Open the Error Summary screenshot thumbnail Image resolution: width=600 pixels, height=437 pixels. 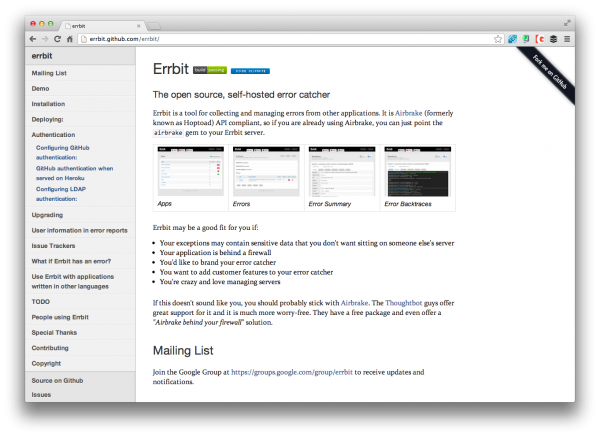[342, 171]
